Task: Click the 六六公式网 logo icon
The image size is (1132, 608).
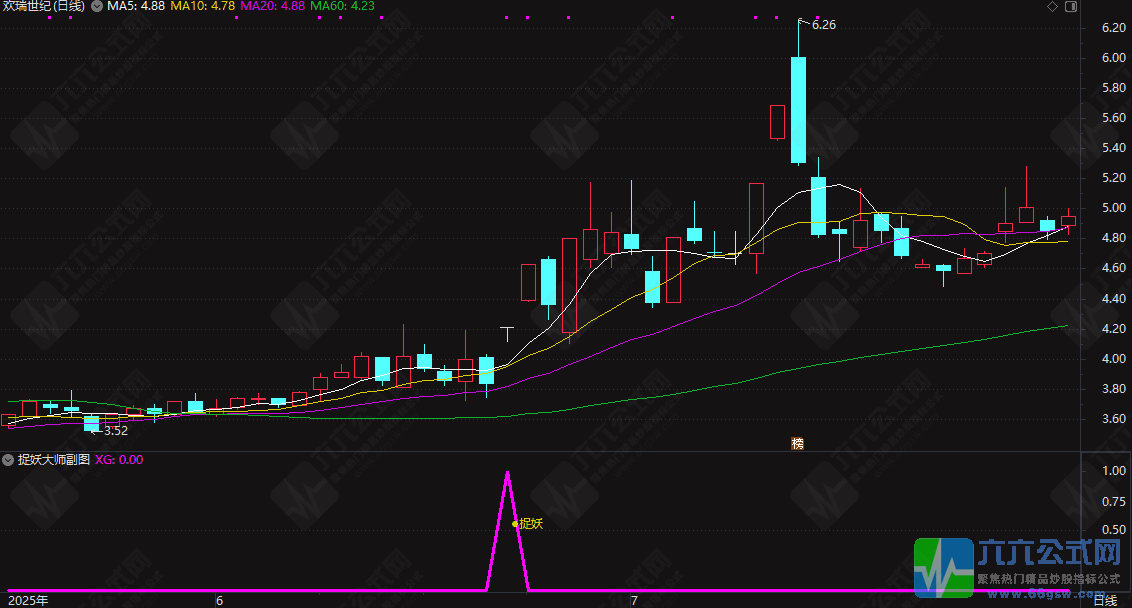Action: pyautogui.click(x=945, y=567)
